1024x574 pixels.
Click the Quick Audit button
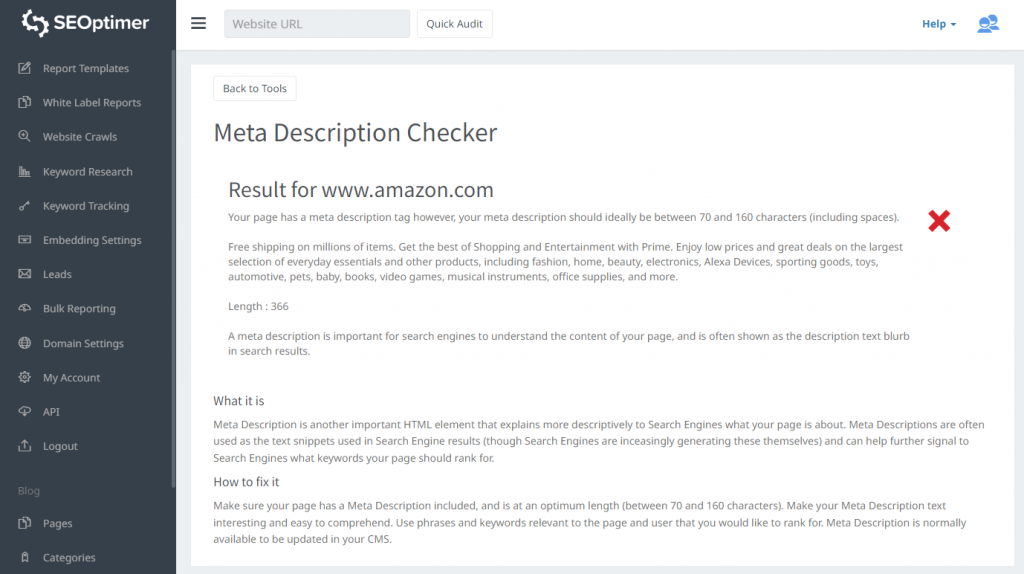pos(454,24)
